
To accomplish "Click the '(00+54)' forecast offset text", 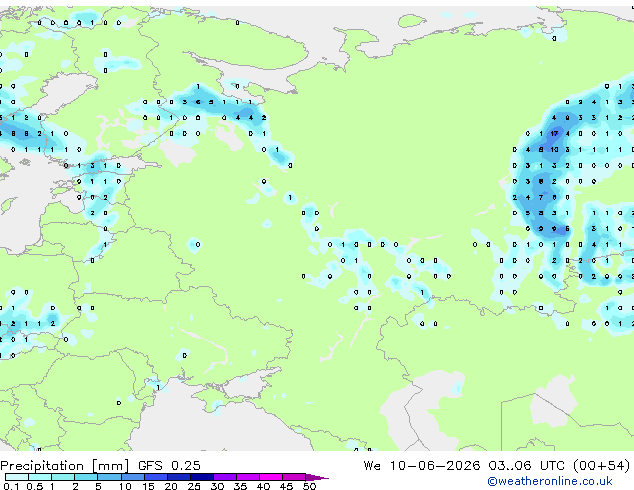I will click(601, 466).
